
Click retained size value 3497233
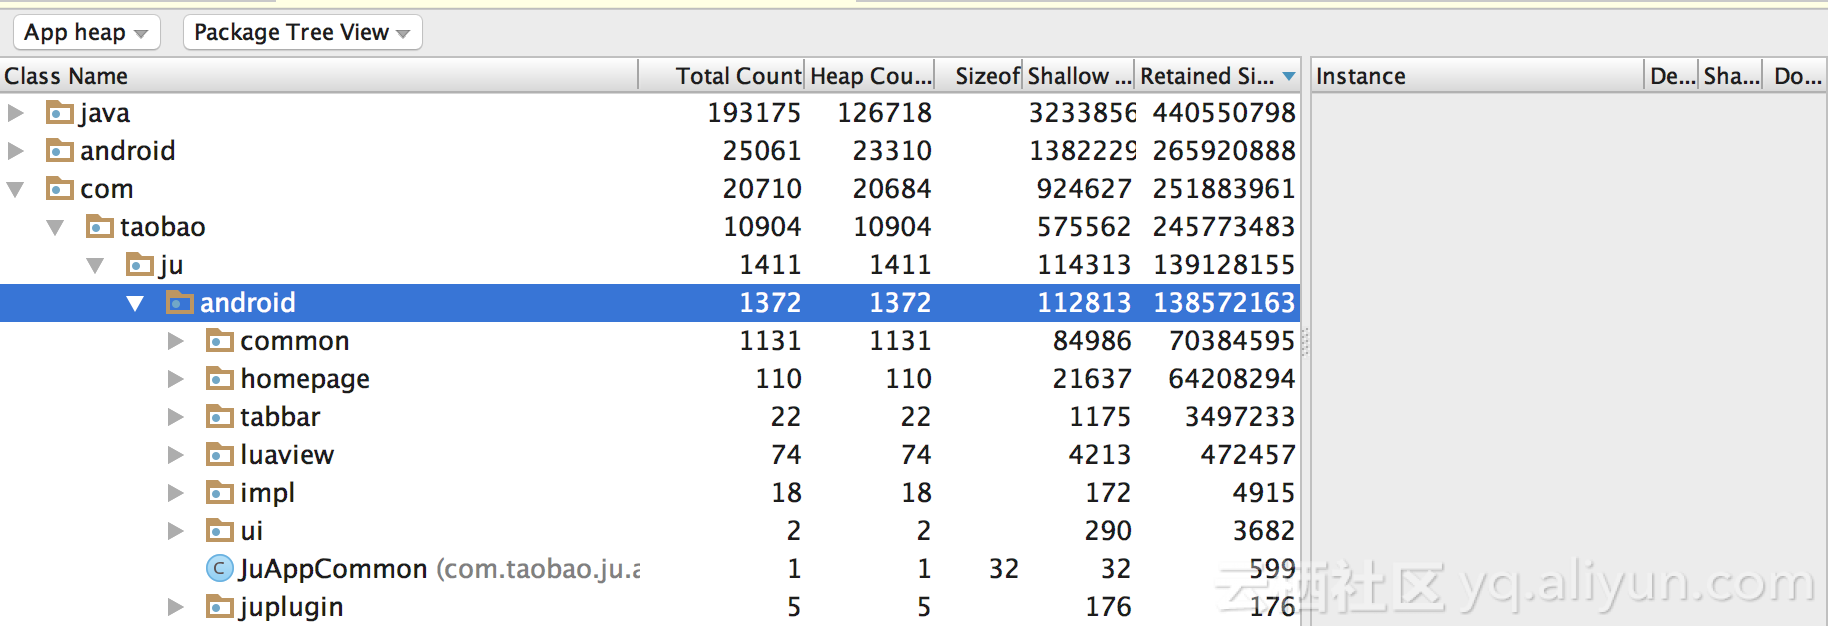point(1240,417)
